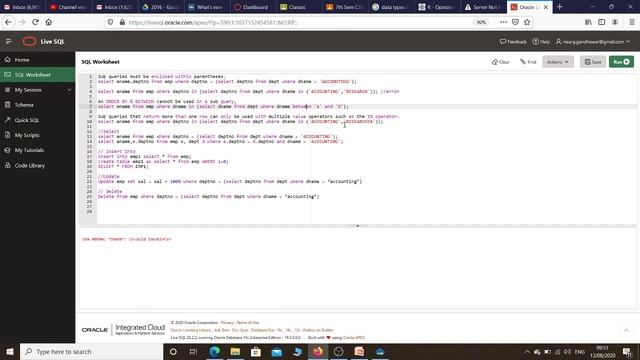Reload the browser page
640x360 pixels.
[x=36, y=22]
